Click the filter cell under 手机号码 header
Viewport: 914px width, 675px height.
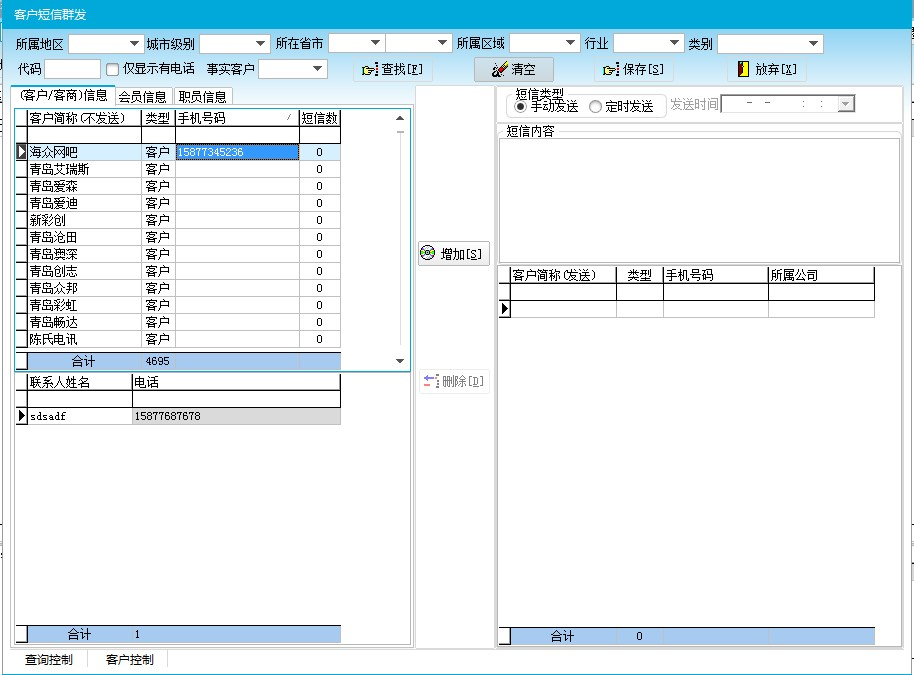click(237, 135)
